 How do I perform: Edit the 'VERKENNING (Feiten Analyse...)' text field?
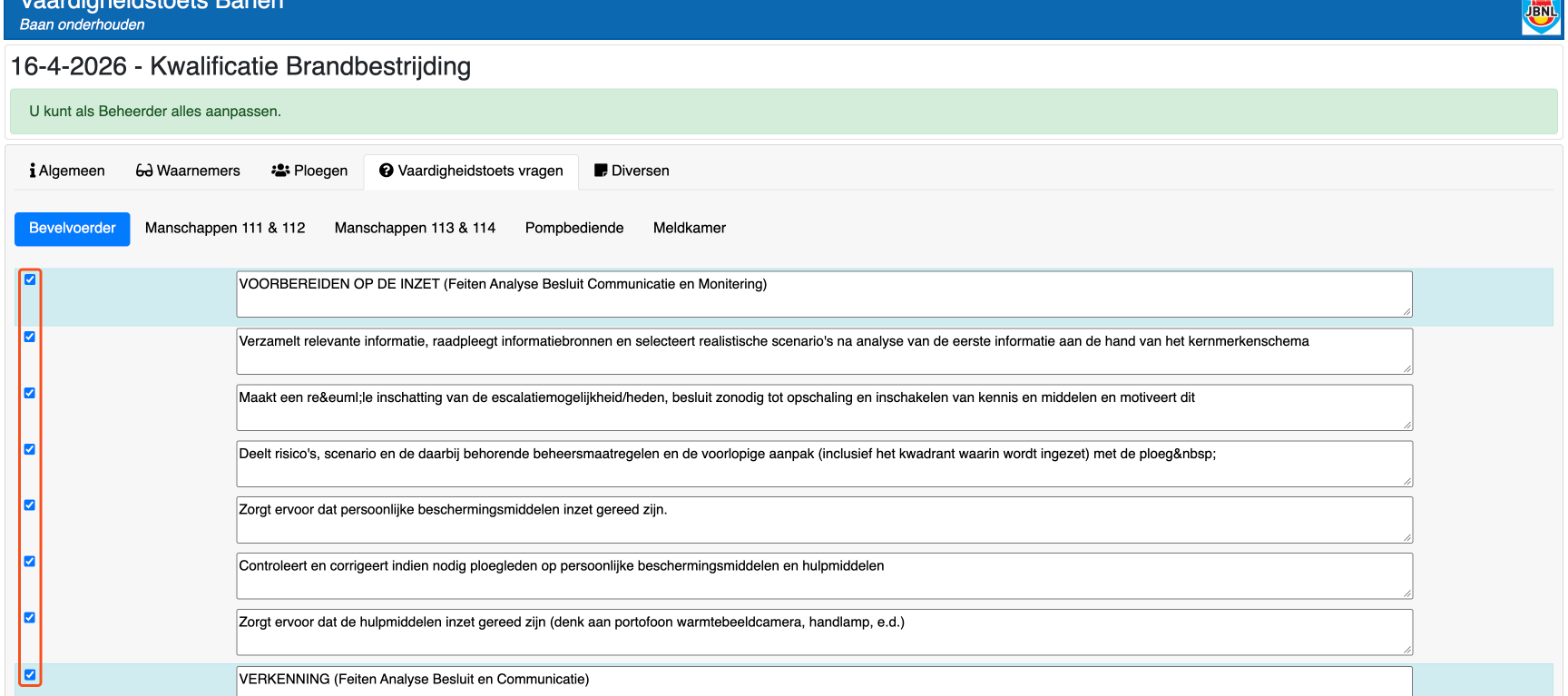point(824,681)
